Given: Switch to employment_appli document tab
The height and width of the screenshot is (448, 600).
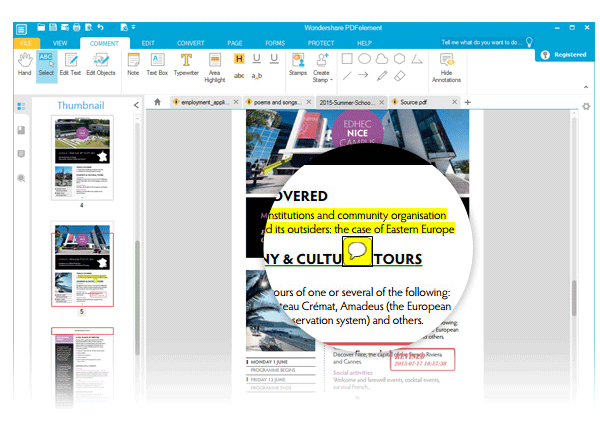Looking at the screenshot, I should click(203, 102).
